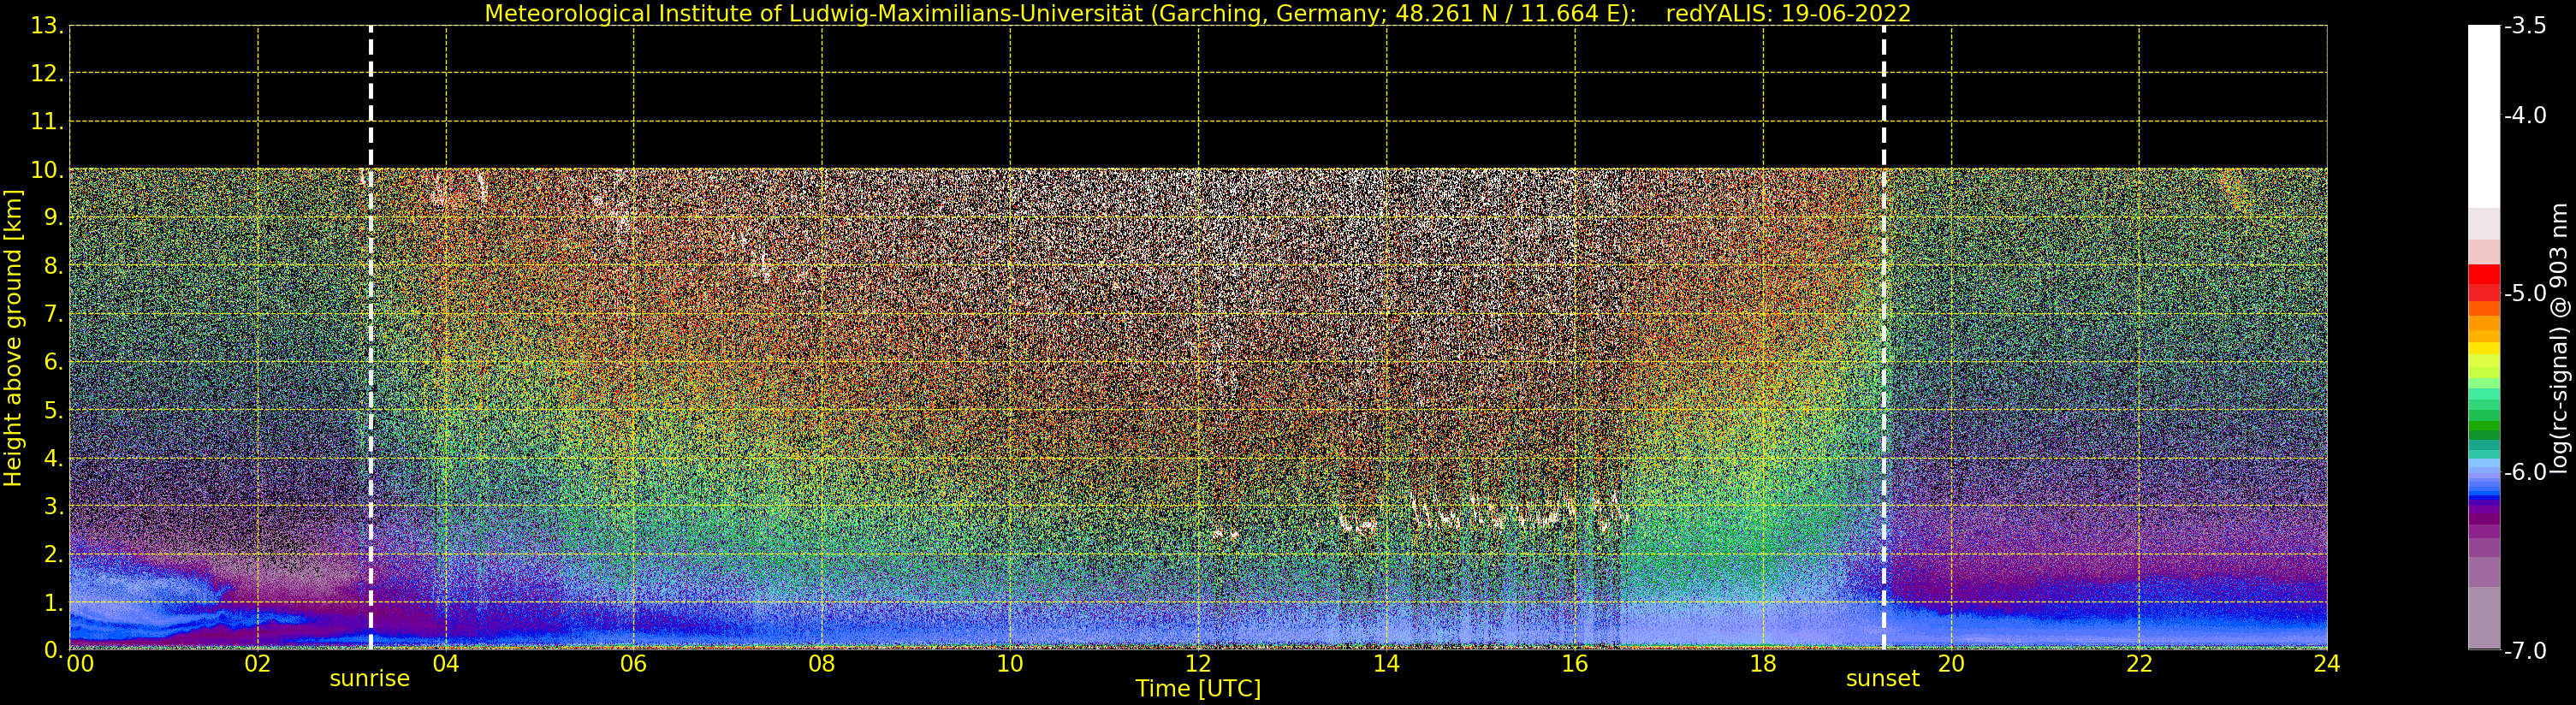Click the height axis tick label '12.'
This screenshot has height=705, width=2576.
48,74
